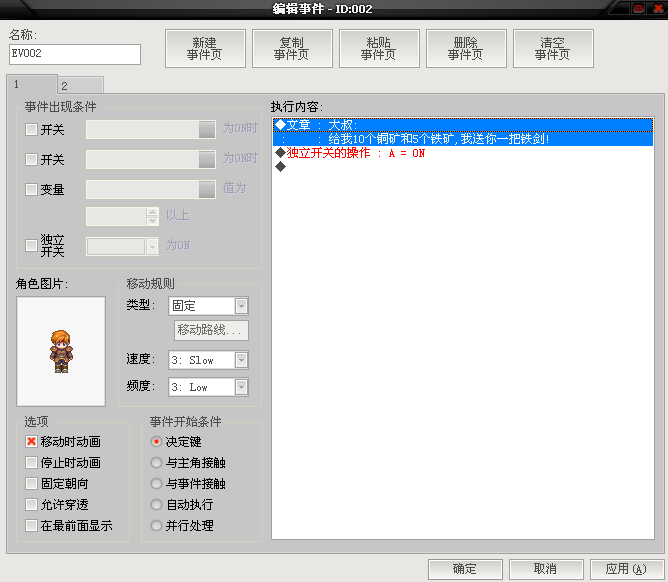Screen dimensions: 668x582
Task: Select the line 给我10个铜矿和5个铁矿
Action: click(463, 139)
